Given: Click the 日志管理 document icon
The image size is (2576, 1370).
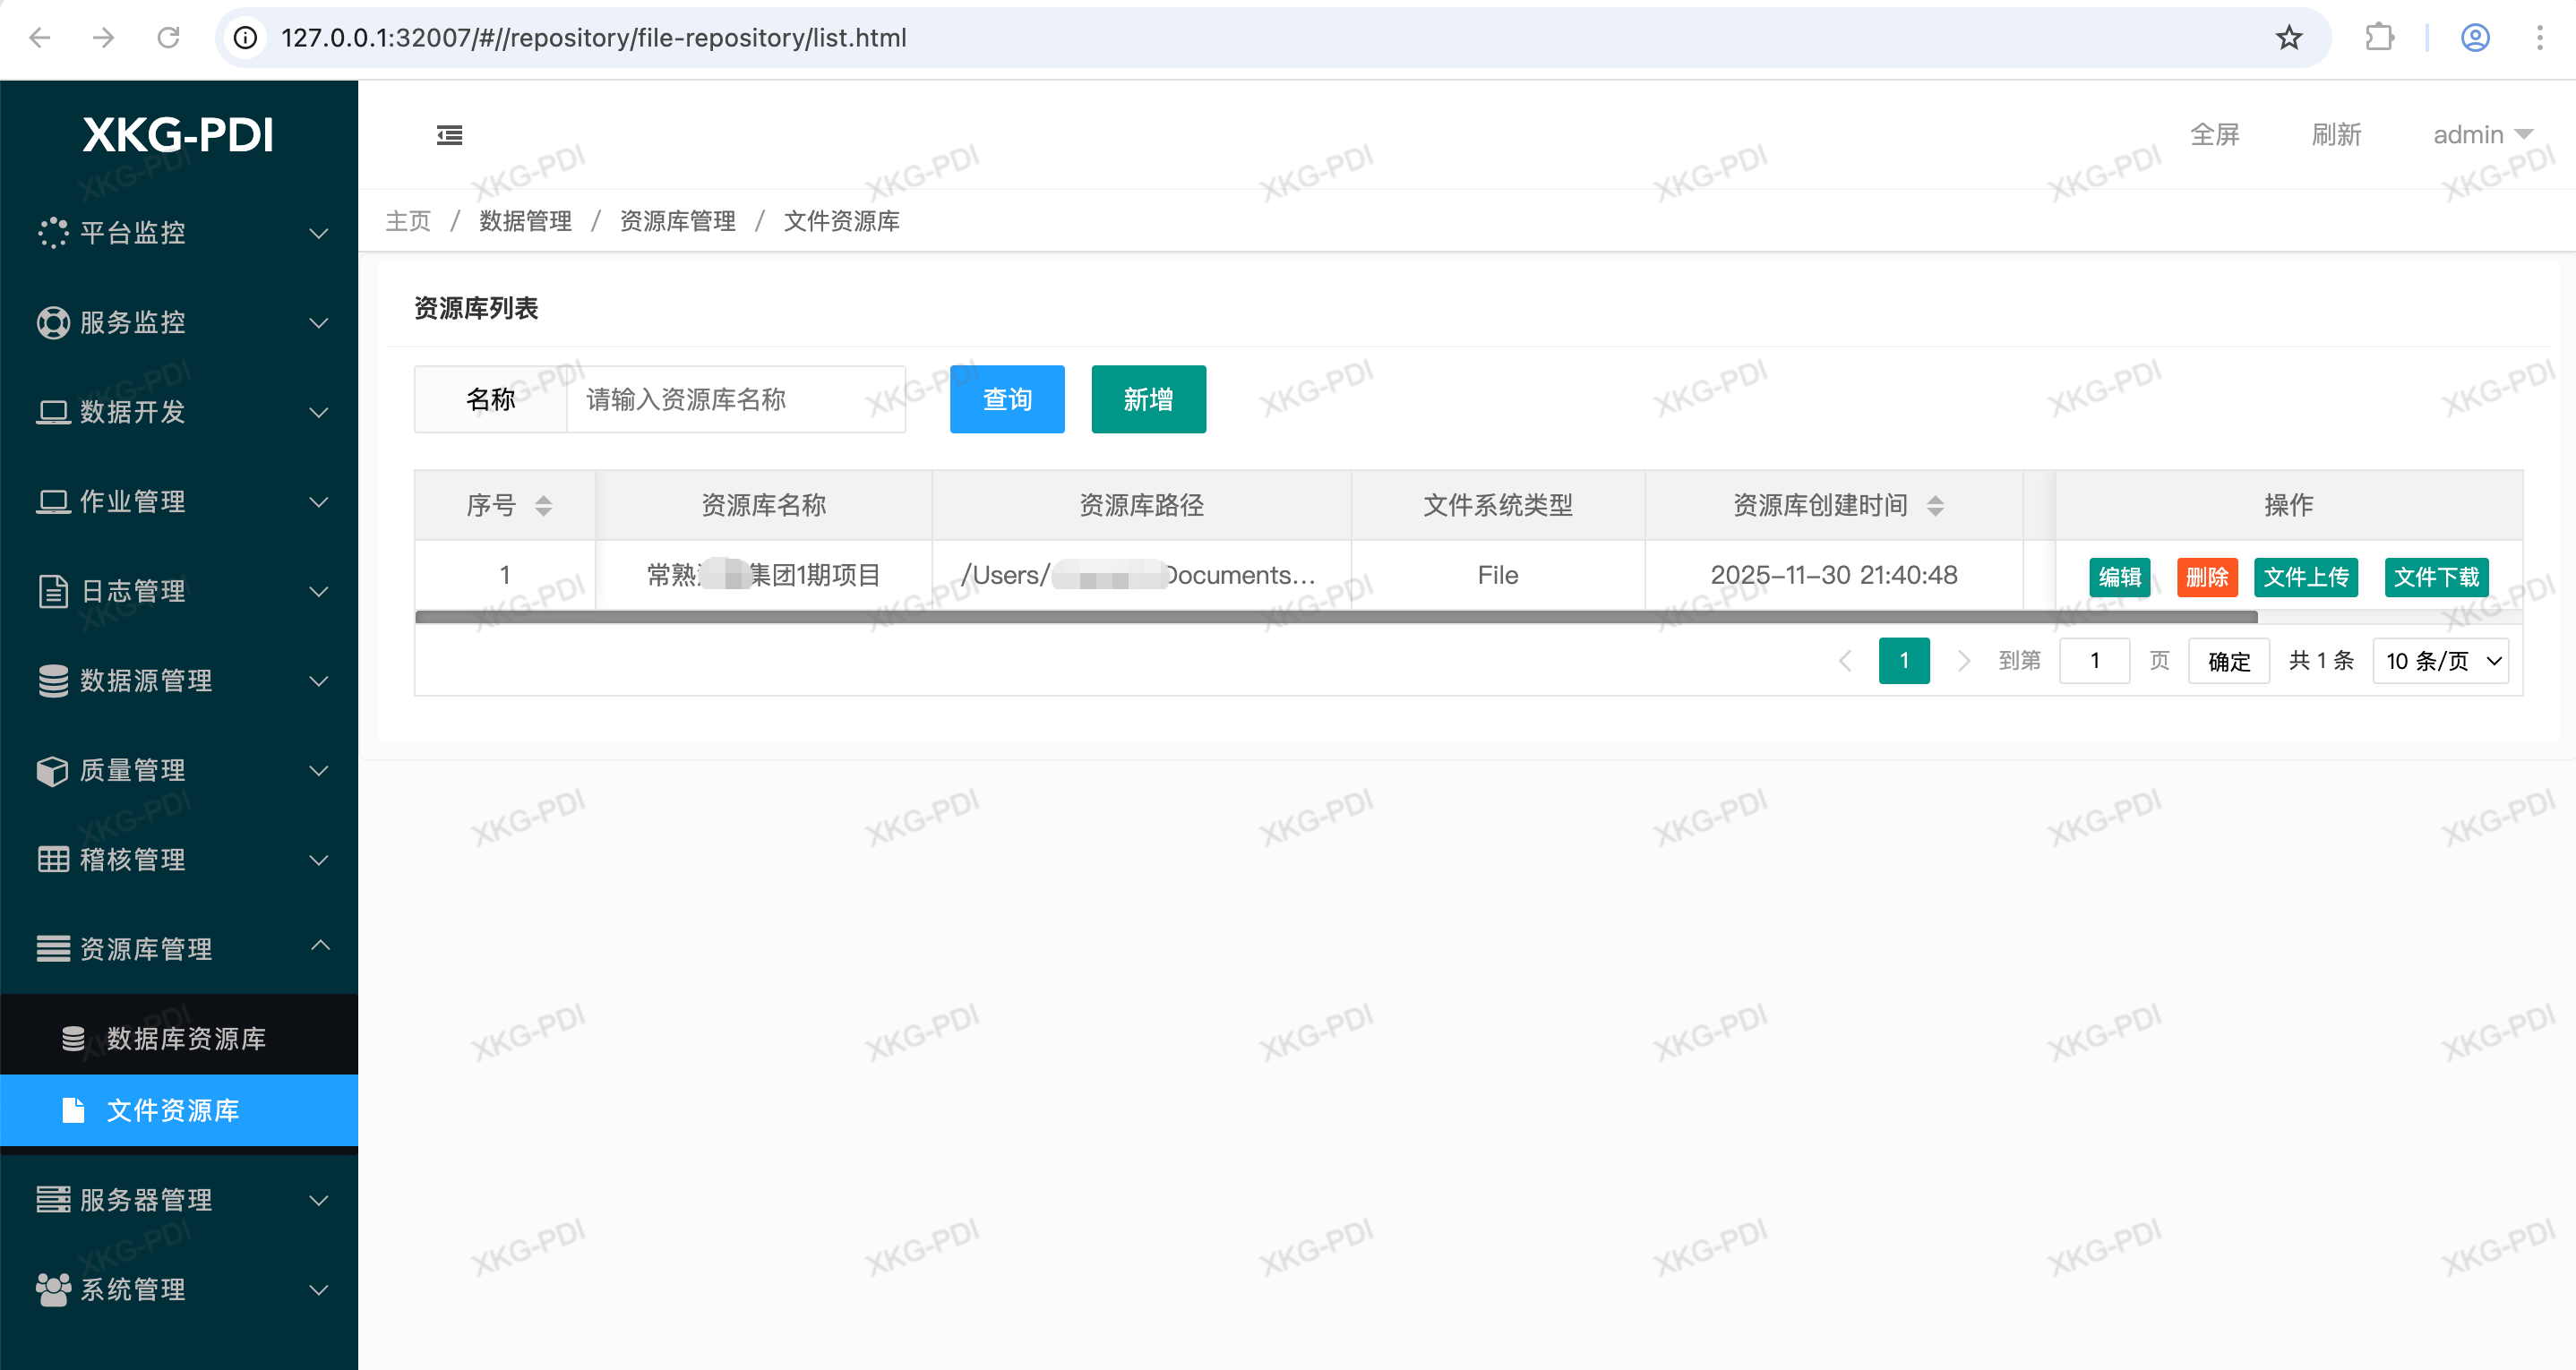Looking at the screenshot, I should click(x=52, y=591).
